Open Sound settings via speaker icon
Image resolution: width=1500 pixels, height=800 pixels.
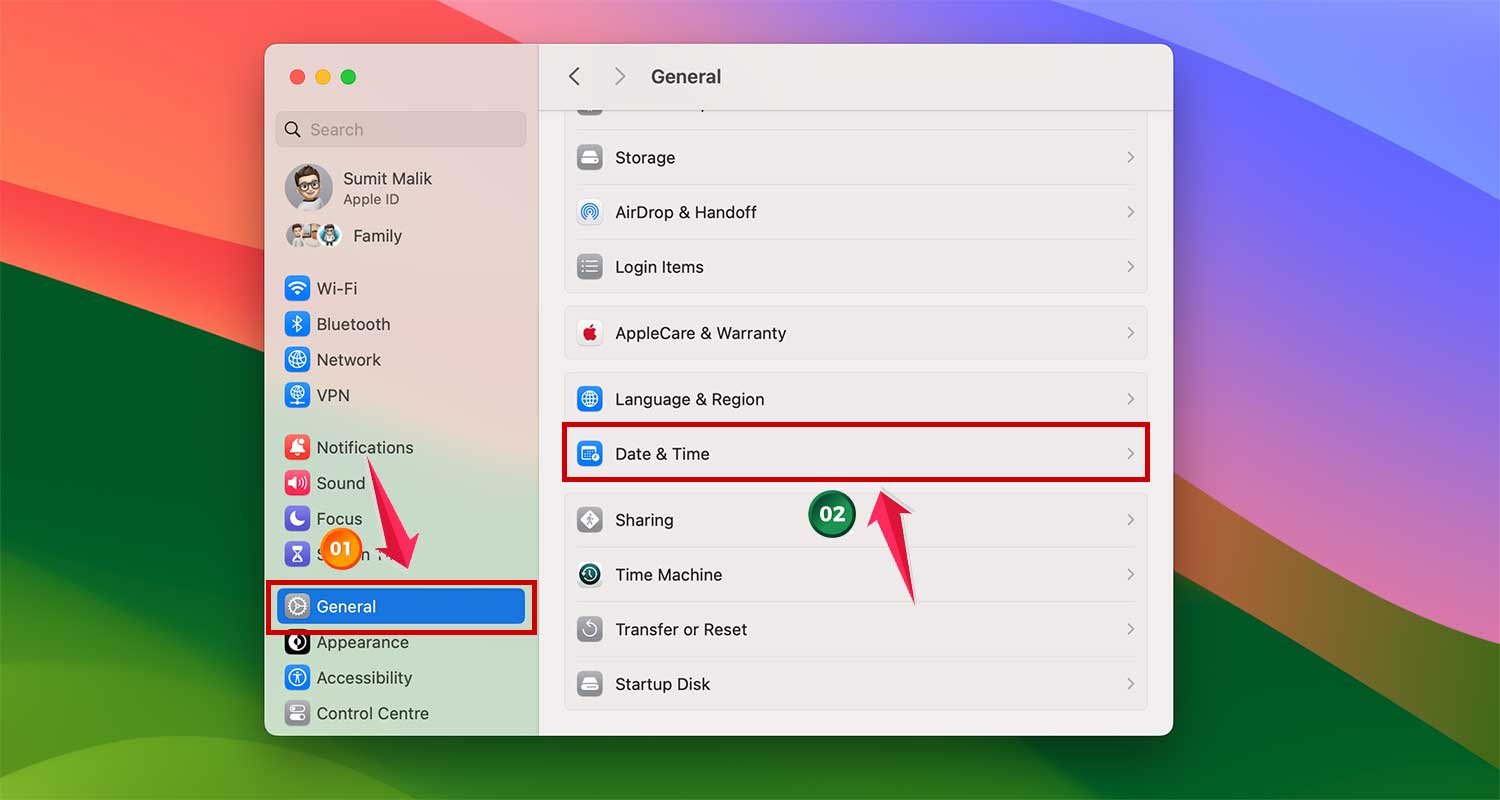pos(298,483)
